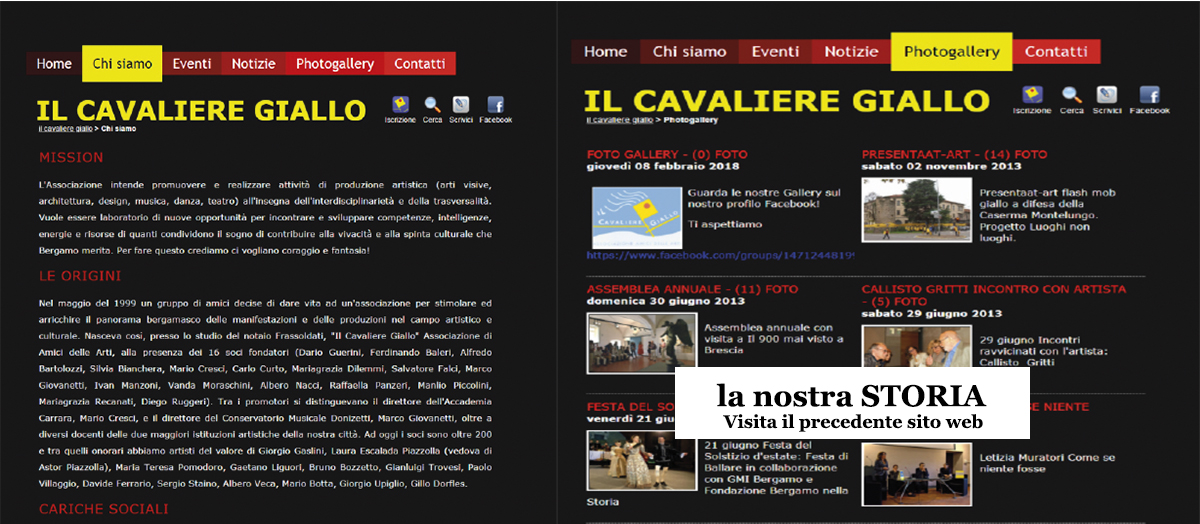
Task: Open Contatti tab in left page
Action: point(420,64)
